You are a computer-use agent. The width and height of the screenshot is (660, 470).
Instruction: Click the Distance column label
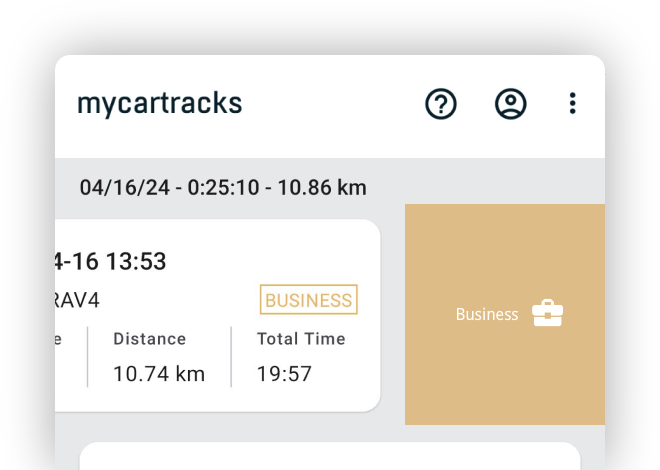click(x=149, y=339)
